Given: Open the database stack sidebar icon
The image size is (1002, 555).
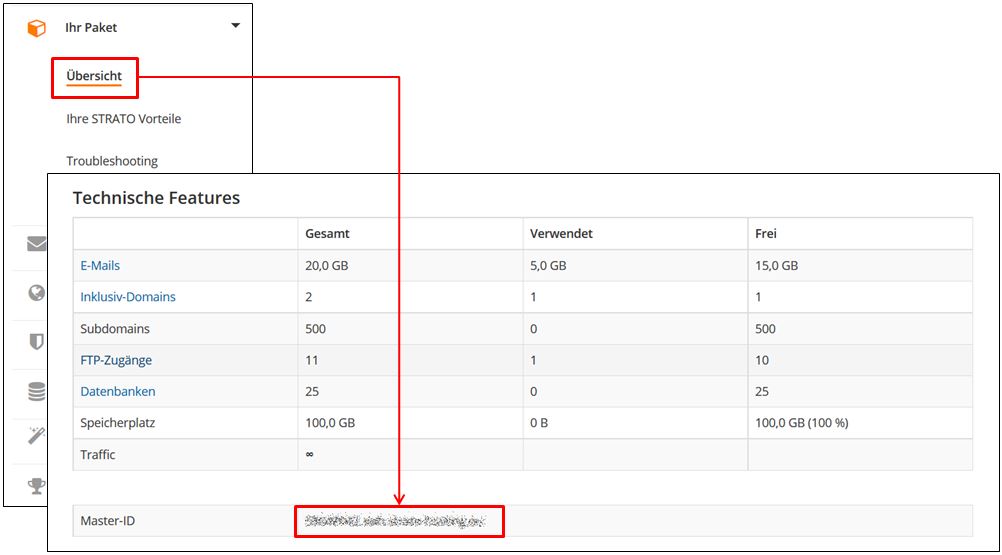Looking at the screenshot, I should pos(36,392).
